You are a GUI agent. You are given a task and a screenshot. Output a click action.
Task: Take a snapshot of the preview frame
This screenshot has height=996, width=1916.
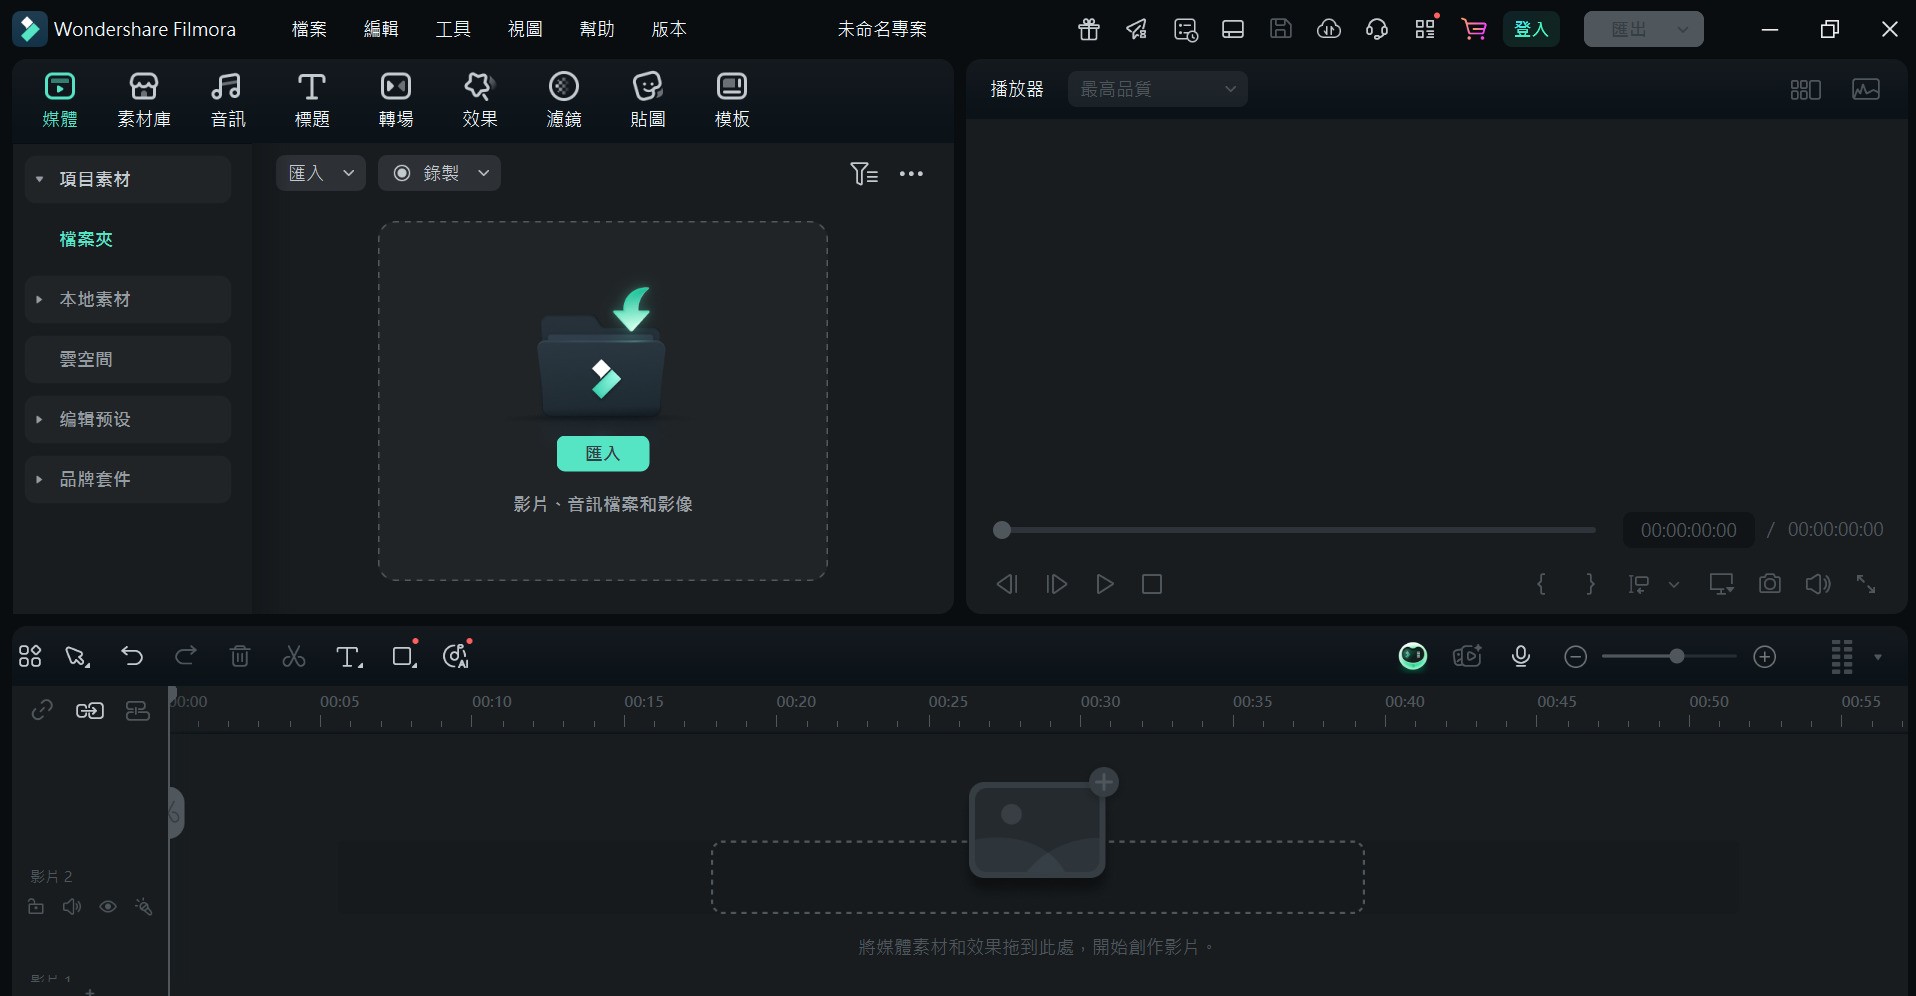point(1768,584)
